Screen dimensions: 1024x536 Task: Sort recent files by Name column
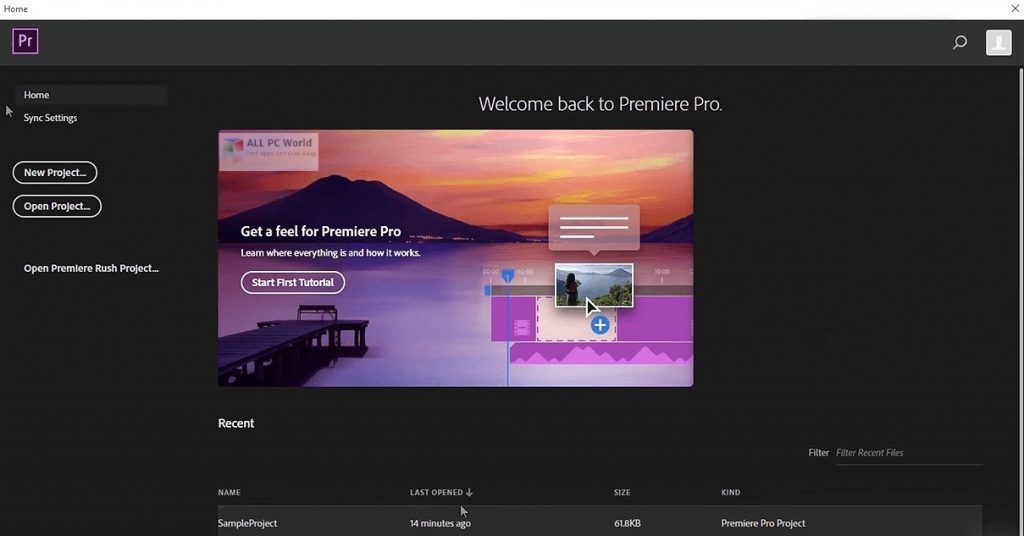click(x=229, y=492)
